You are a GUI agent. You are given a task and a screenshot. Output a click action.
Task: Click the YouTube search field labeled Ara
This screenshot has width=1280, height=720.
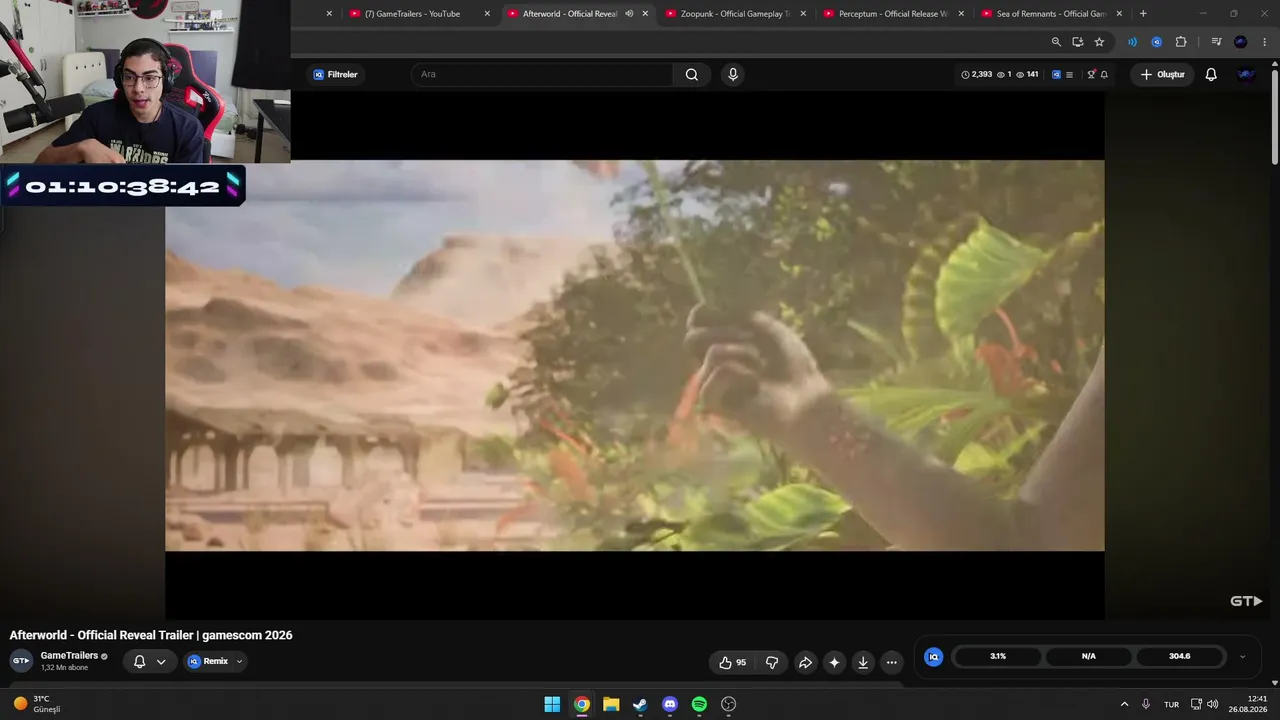click(x=541, y=74)
